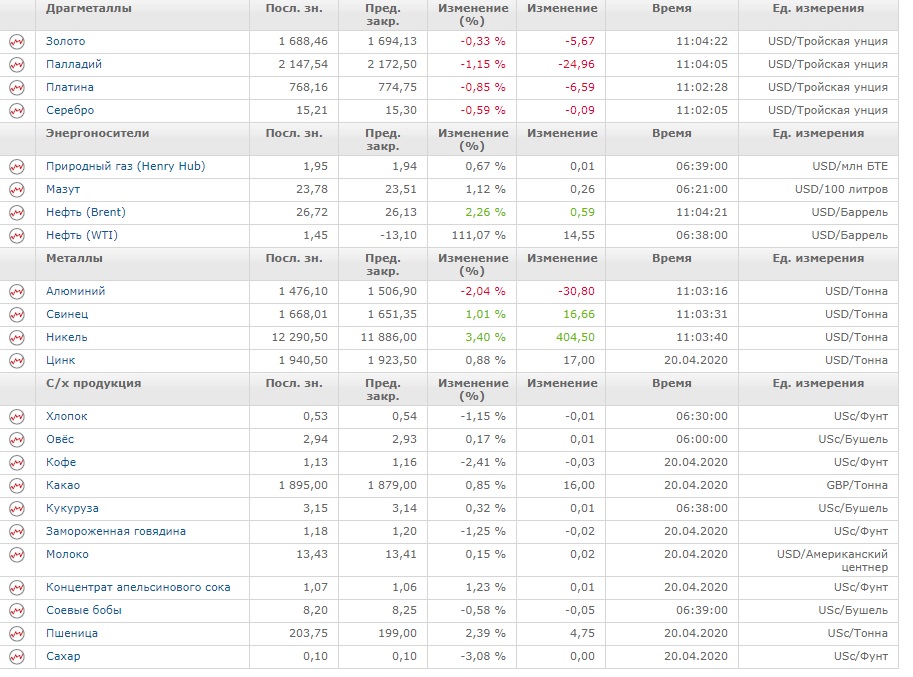Open the Какао commodity link
The image size is (913, 677).
[x=62, y=485]
